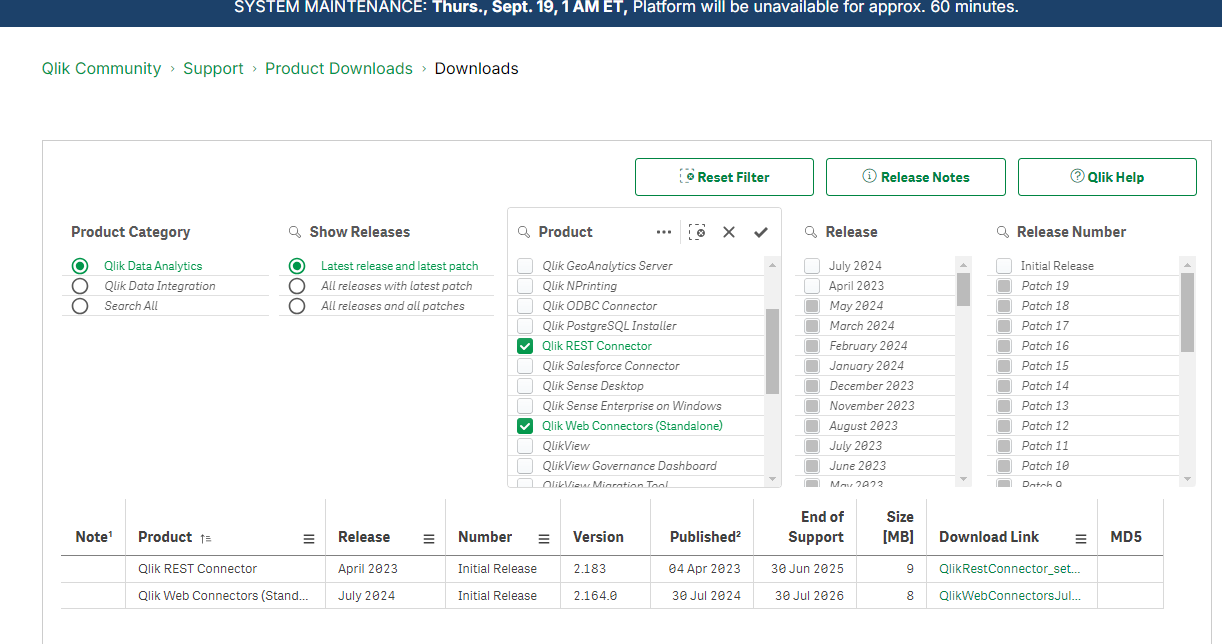This screenshot has width=1222, height=644.
Task: Click the Product column sort arrow icon
Action: click(x=205, y=538)
